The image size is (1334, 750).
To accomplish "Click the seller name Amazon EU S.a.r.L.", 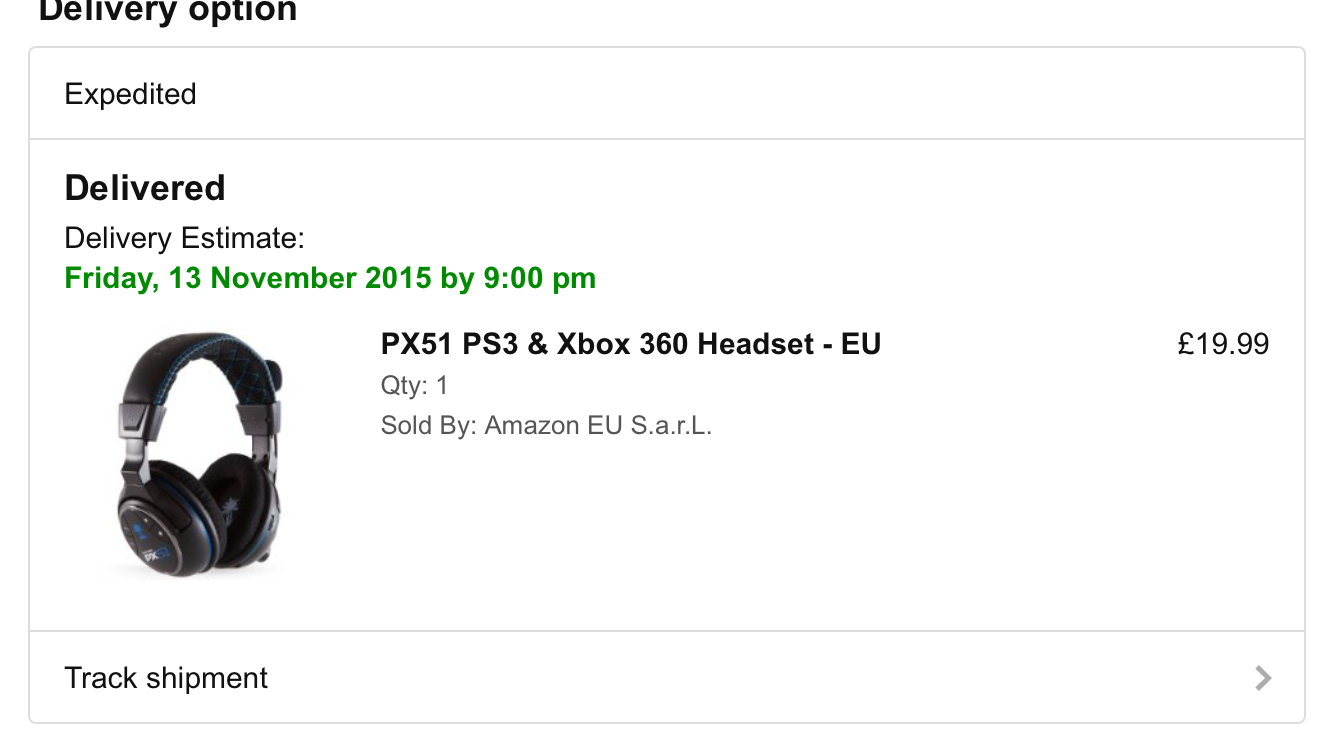I will (598, 426).
